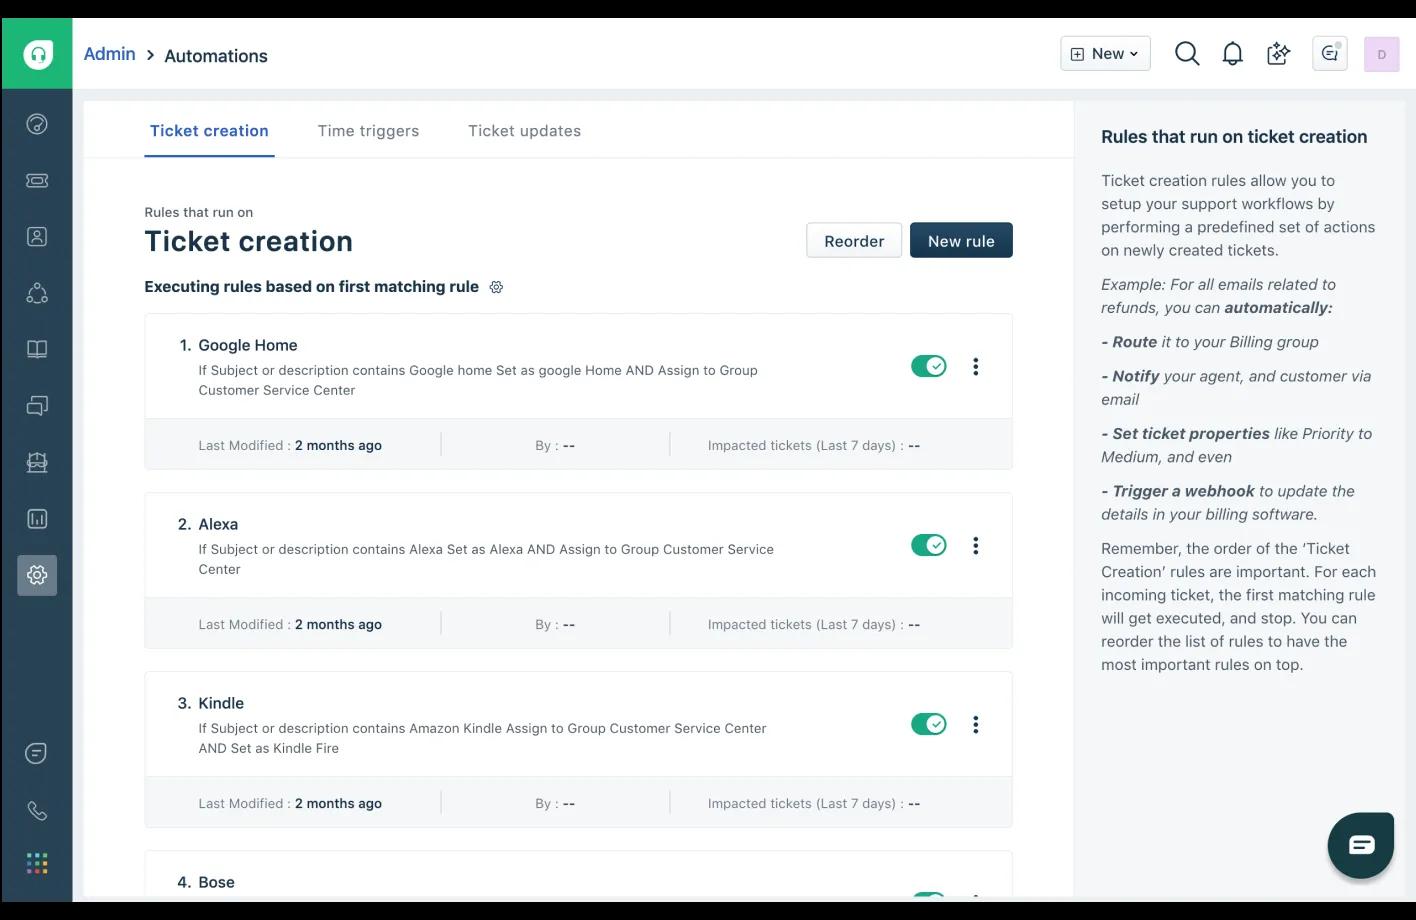Viewport: 1416px width, 920px height.
Task: Click the Reorder button
Action: coord(854,241)
